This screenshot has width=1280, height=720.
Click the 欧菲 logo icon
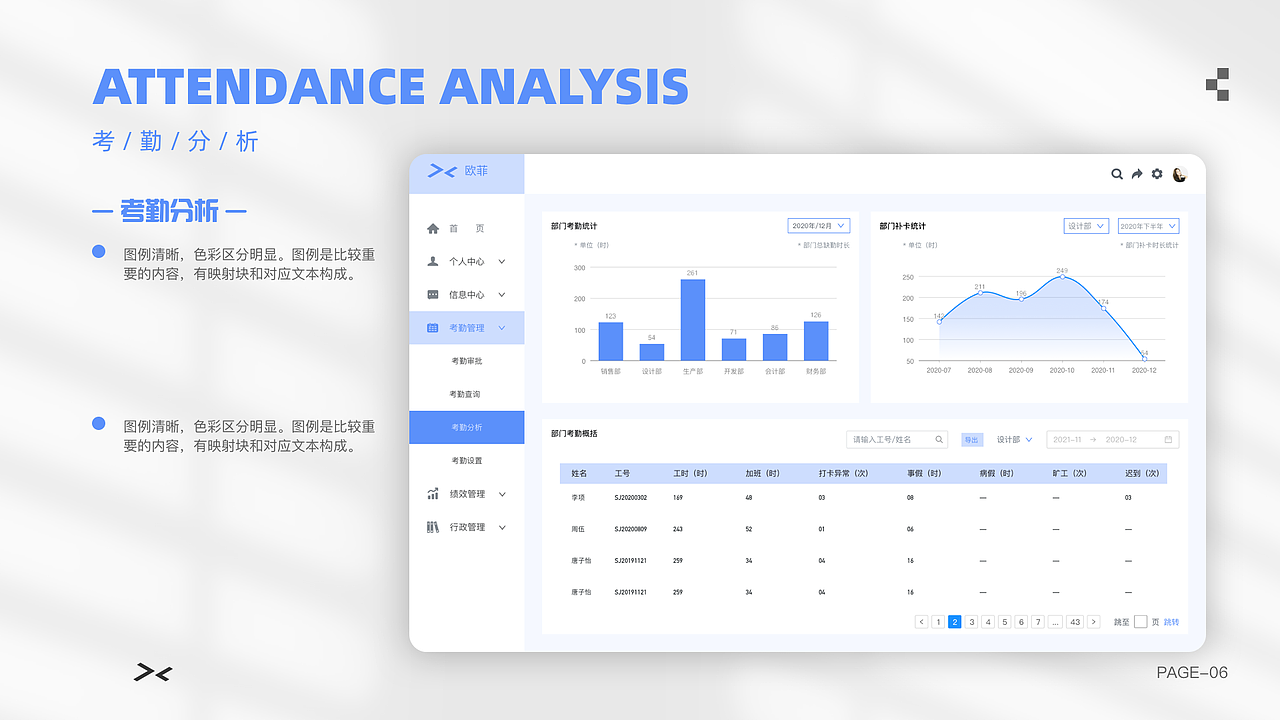(x=442, y=171)
